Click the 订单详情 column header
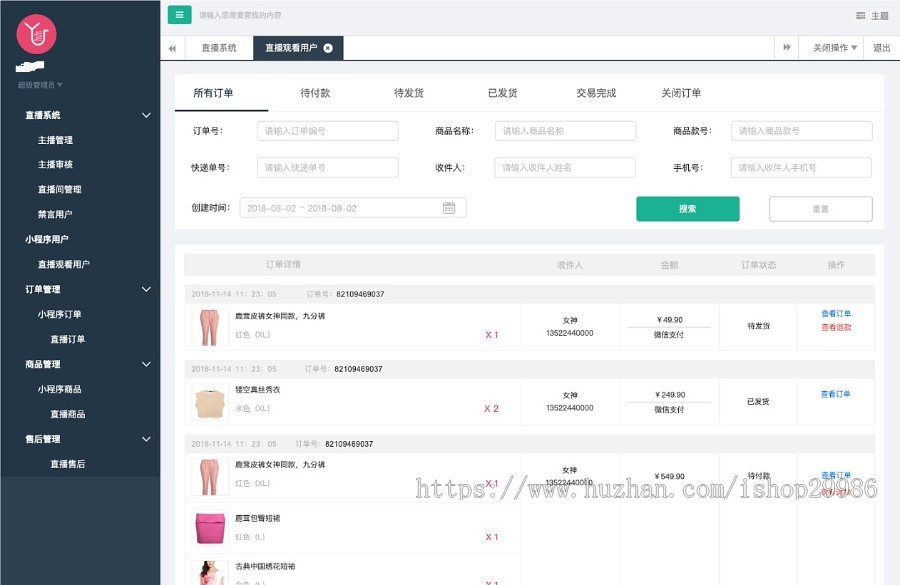 [x=283, y=265]
